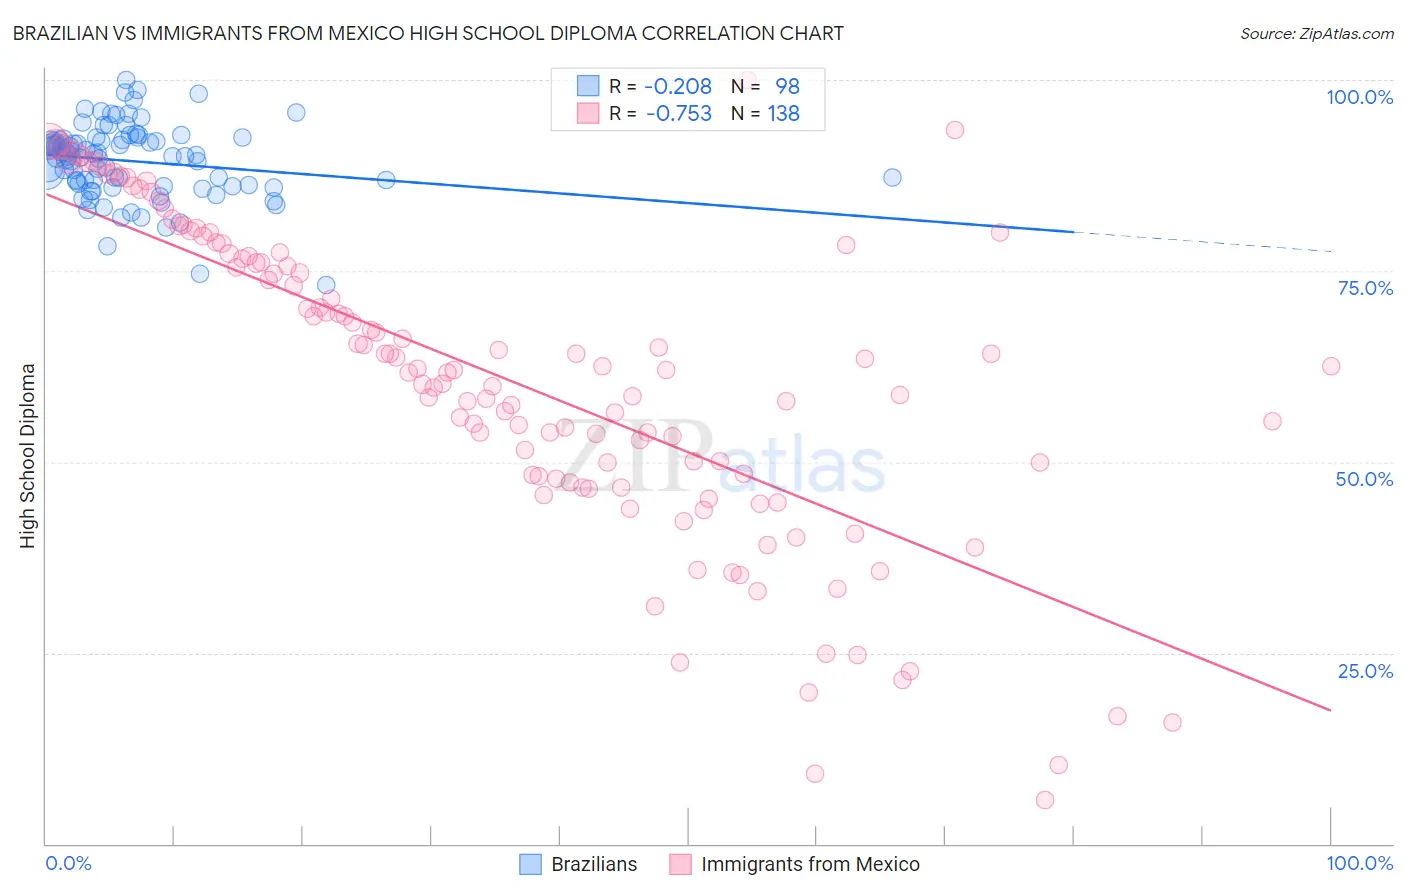Image resolution: width=1406 pixels, height=892 pixels.
Task: Click the 50.0% y-axis tick label
Action: pyautogui.click(x=1364, y=479)
